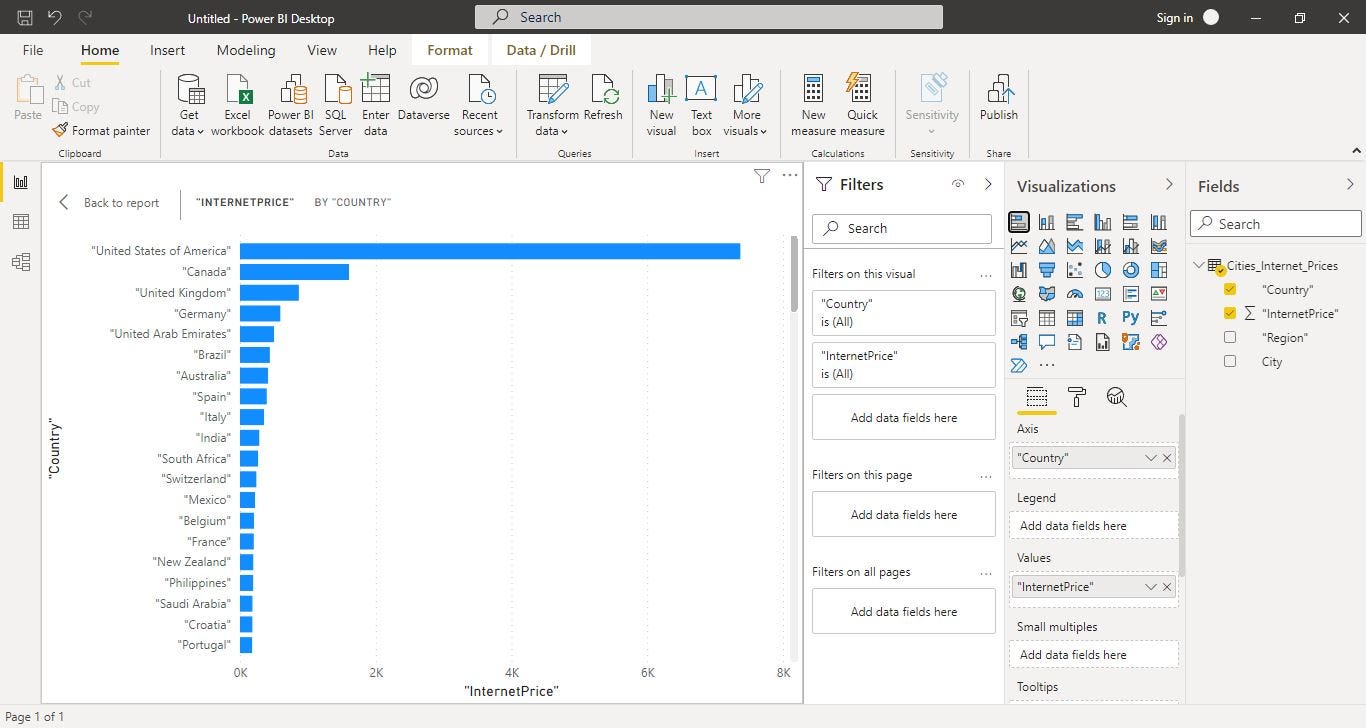Click the Filters pane search box
The width and height of the screenshot is (1366, 728).
(x=902, y=228)
